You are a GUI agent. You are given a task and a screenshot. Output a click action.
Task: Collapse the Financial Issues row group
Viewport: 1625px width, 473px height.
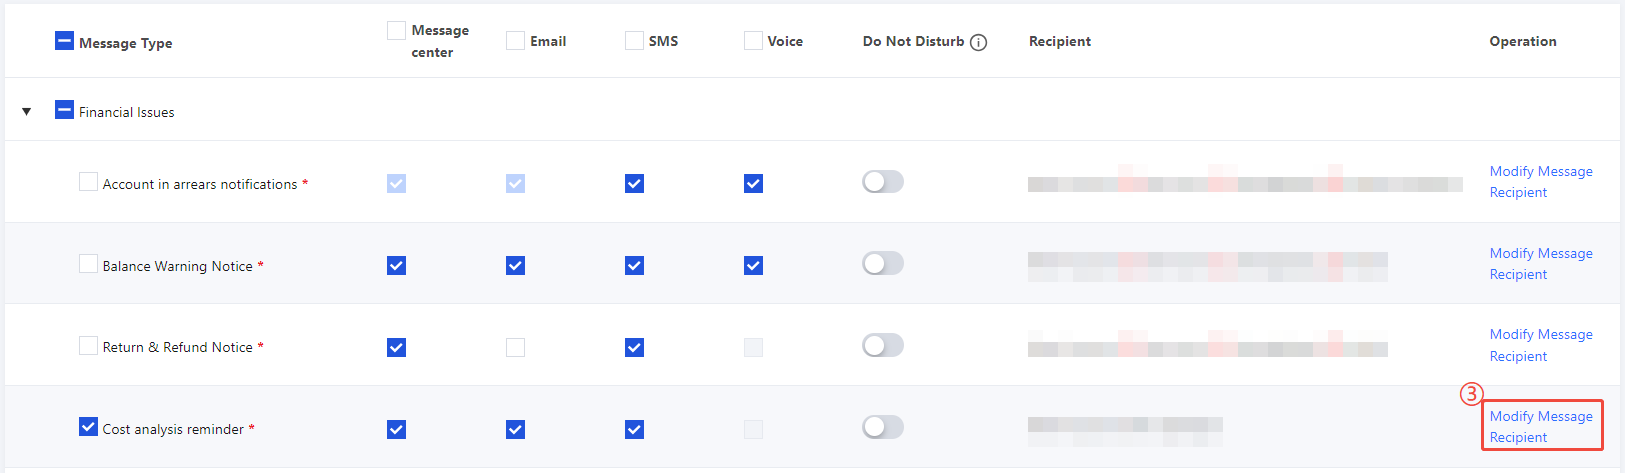[x=27, y=112]
